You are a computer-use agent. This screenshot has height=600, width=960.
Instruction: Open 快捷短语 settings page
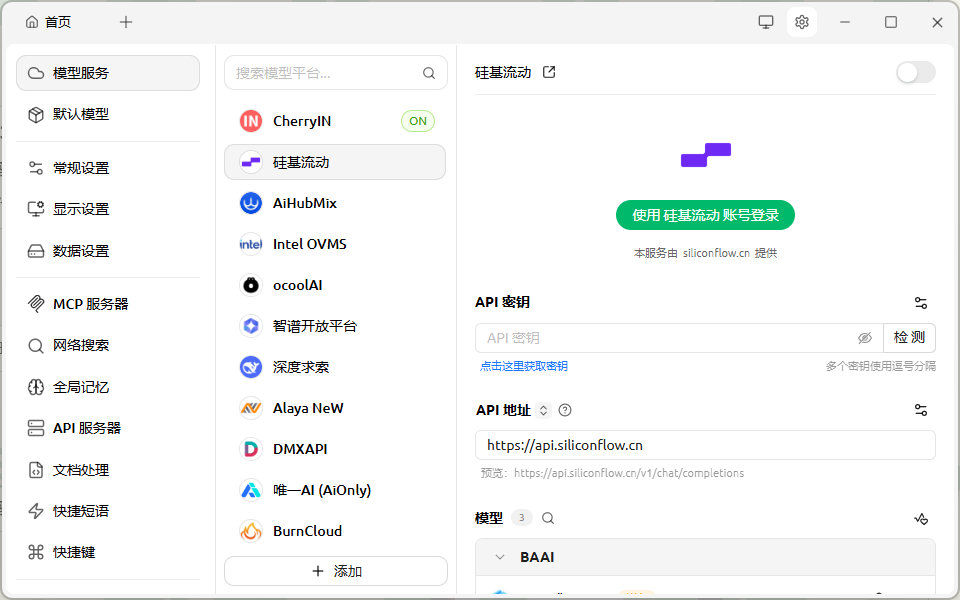(108, 511)
